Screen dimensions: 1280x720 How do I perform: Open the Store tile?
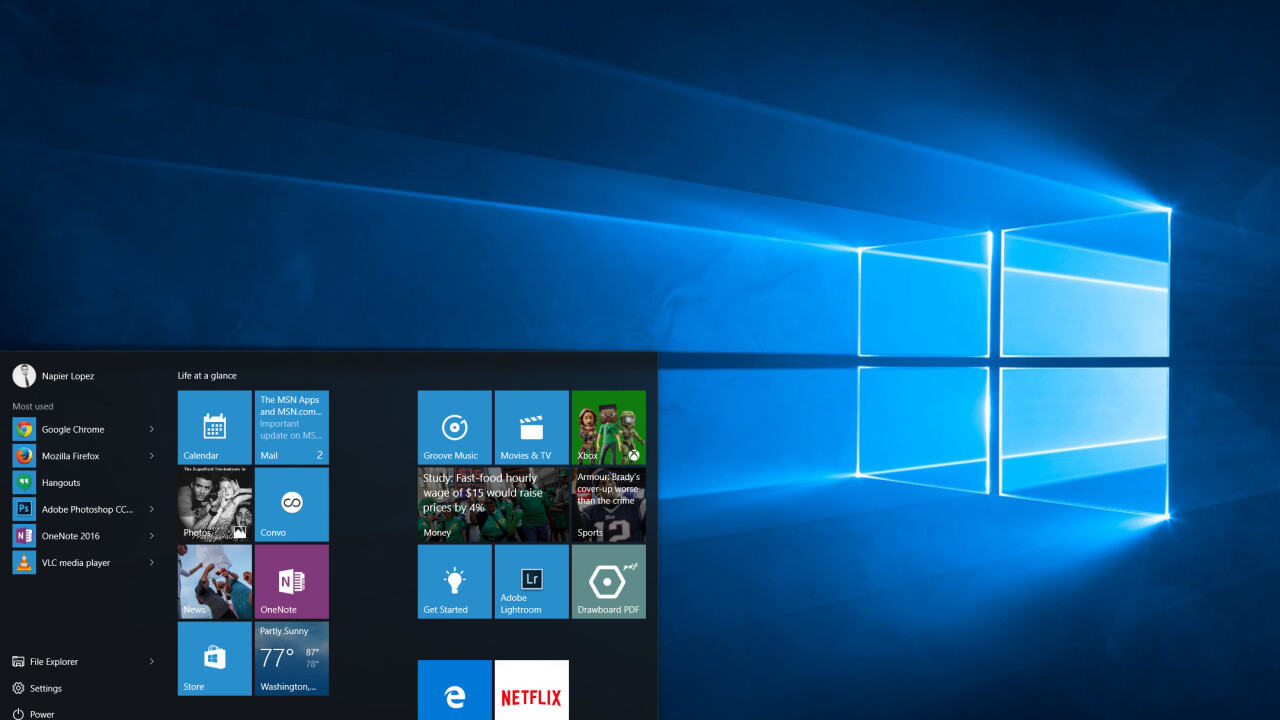pos(214,658)
